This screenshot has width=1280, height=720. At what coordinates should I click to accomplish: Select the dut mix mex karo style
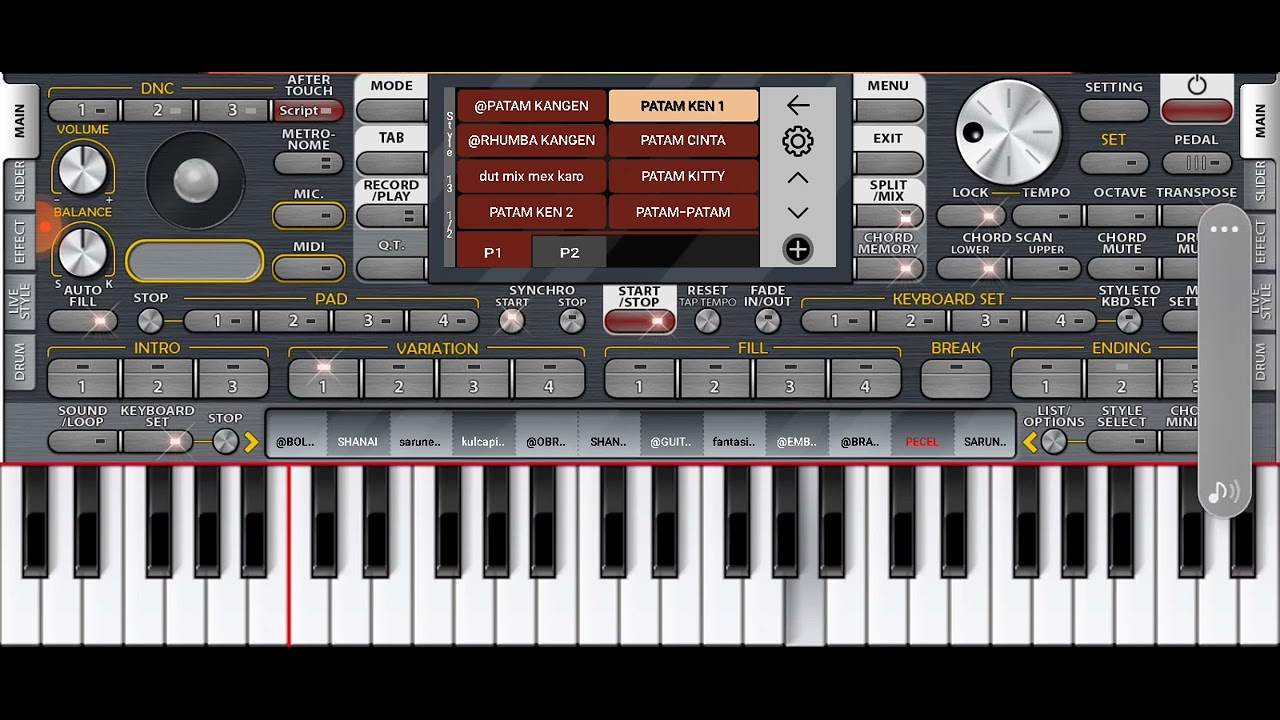(x=531, y=177)
